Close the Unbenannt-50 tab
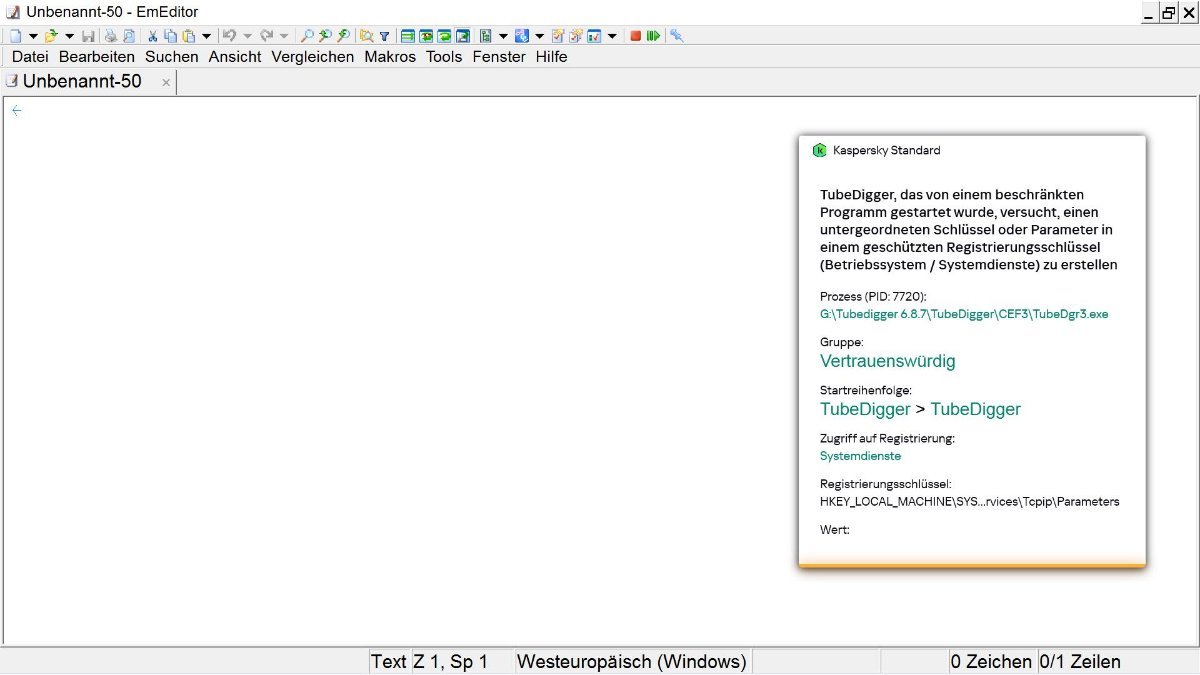 tap(166, 83)
